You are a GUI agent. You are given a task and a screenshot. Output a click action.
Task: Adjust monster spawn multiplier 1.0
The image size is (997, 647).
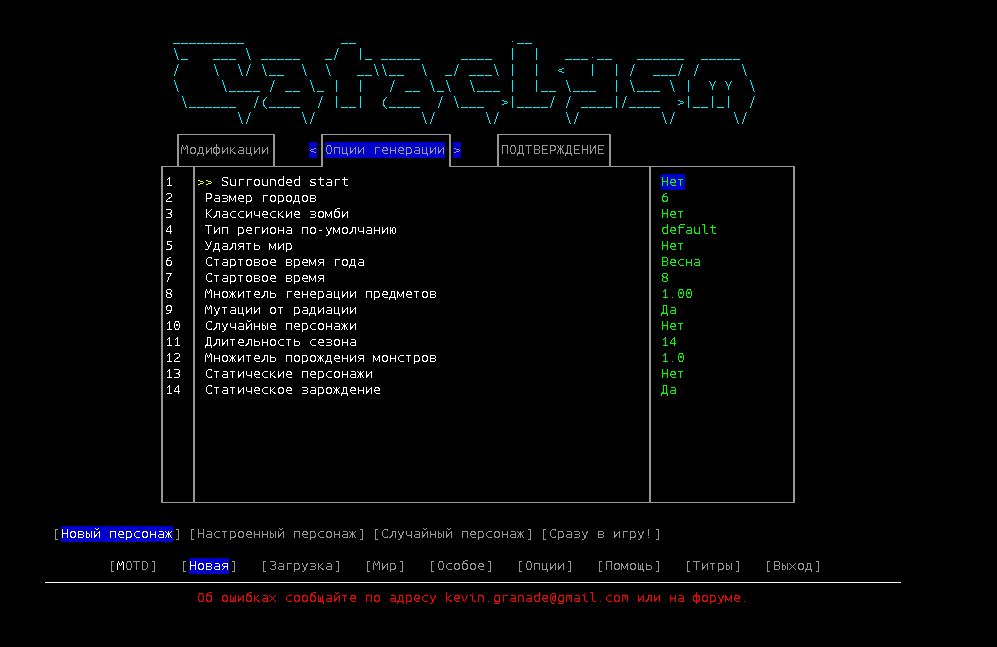coord(673,358)
